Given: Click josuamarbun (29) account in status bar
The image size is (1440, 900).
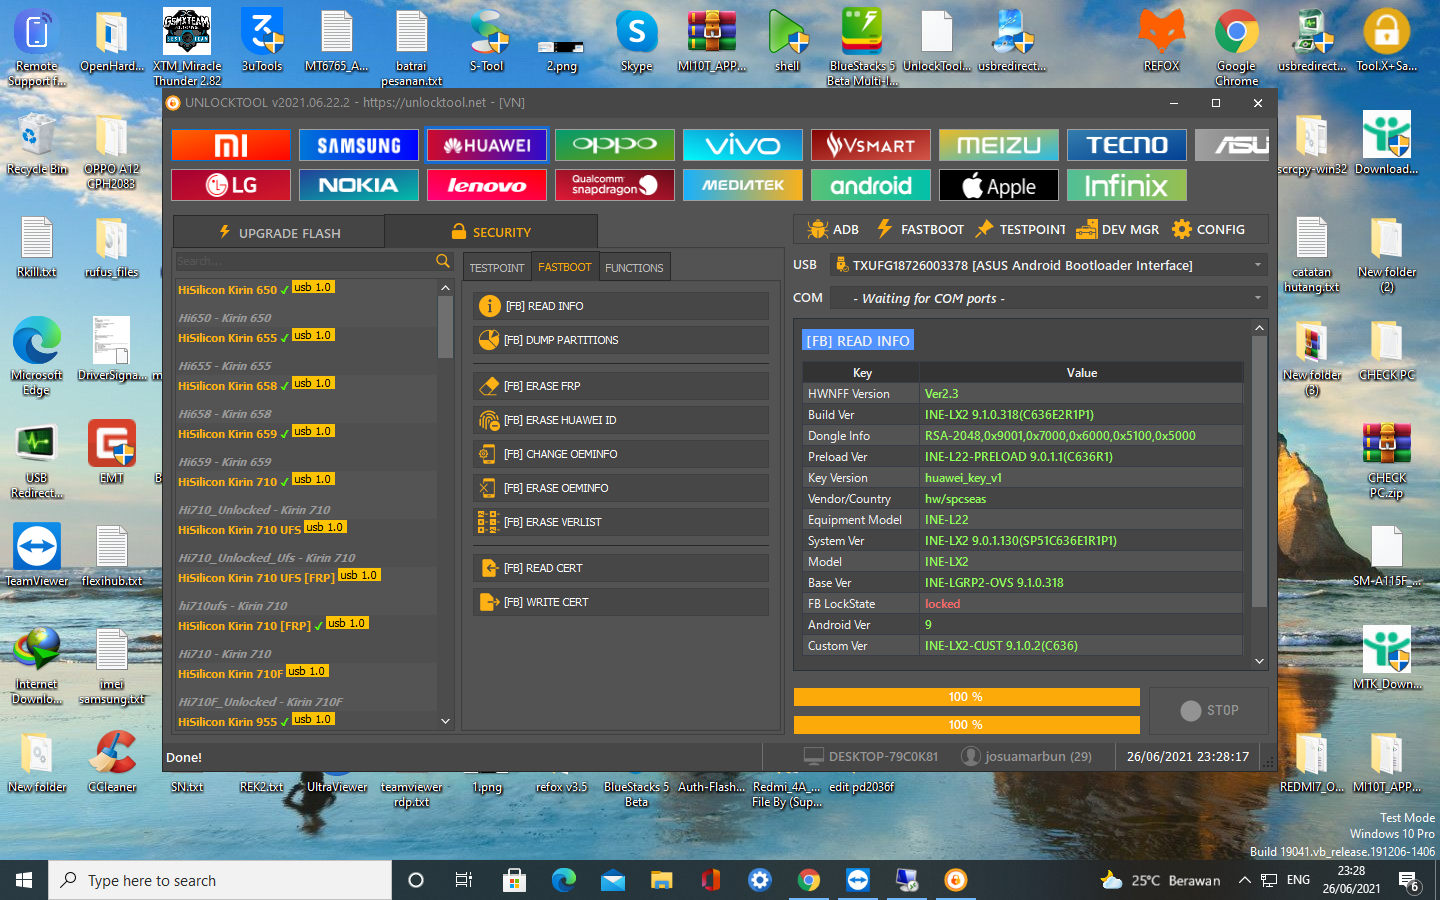Looking at the screenshot, I should (1027, 757).
